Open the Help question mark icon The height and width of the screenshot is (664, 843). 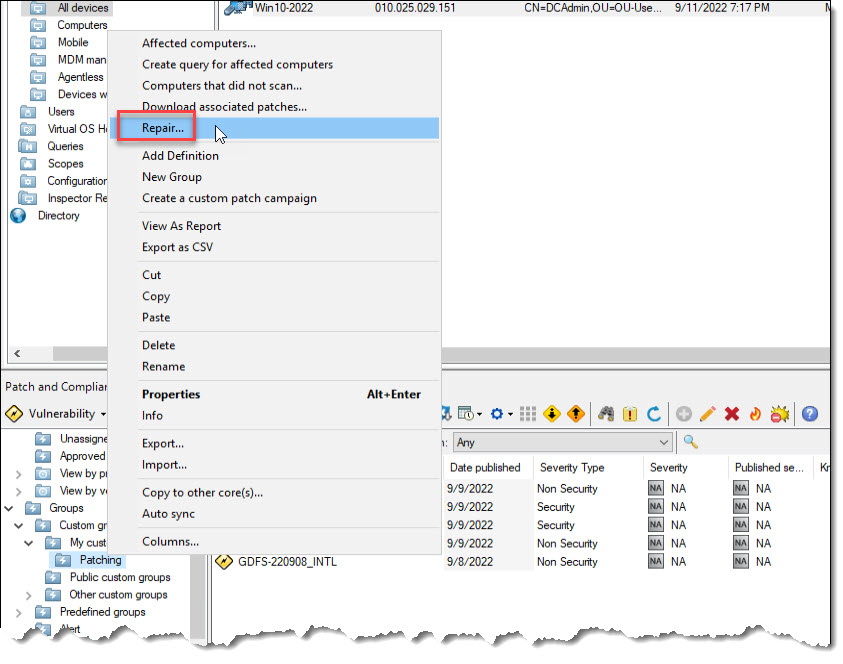coord(809,413)
